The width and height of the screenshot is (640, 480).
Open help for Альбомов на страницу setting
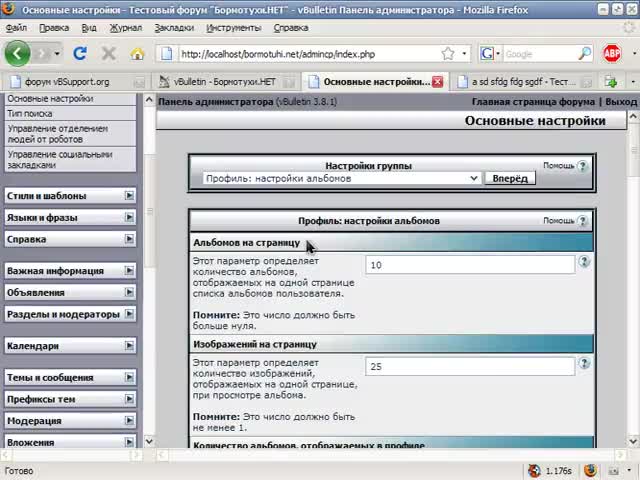(x=584, y=262)
